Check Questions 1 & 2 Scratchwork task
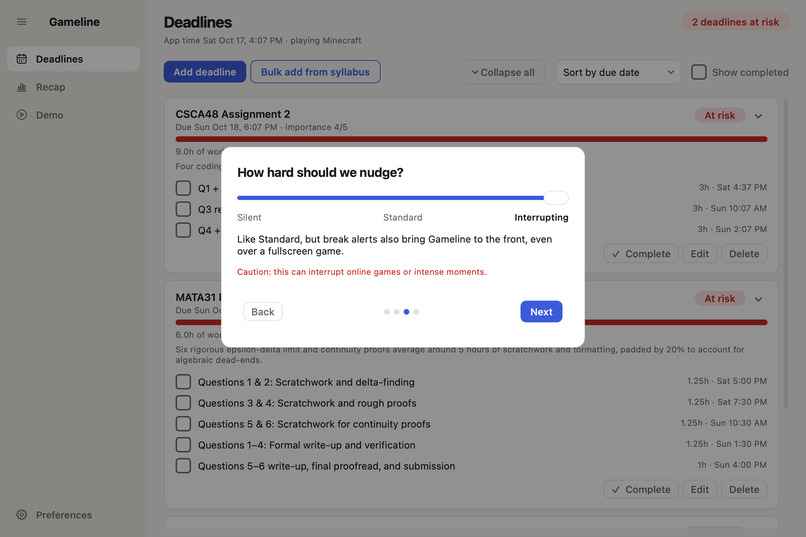The height and width of the screenshot is (537, 806). tap(183, 382)
